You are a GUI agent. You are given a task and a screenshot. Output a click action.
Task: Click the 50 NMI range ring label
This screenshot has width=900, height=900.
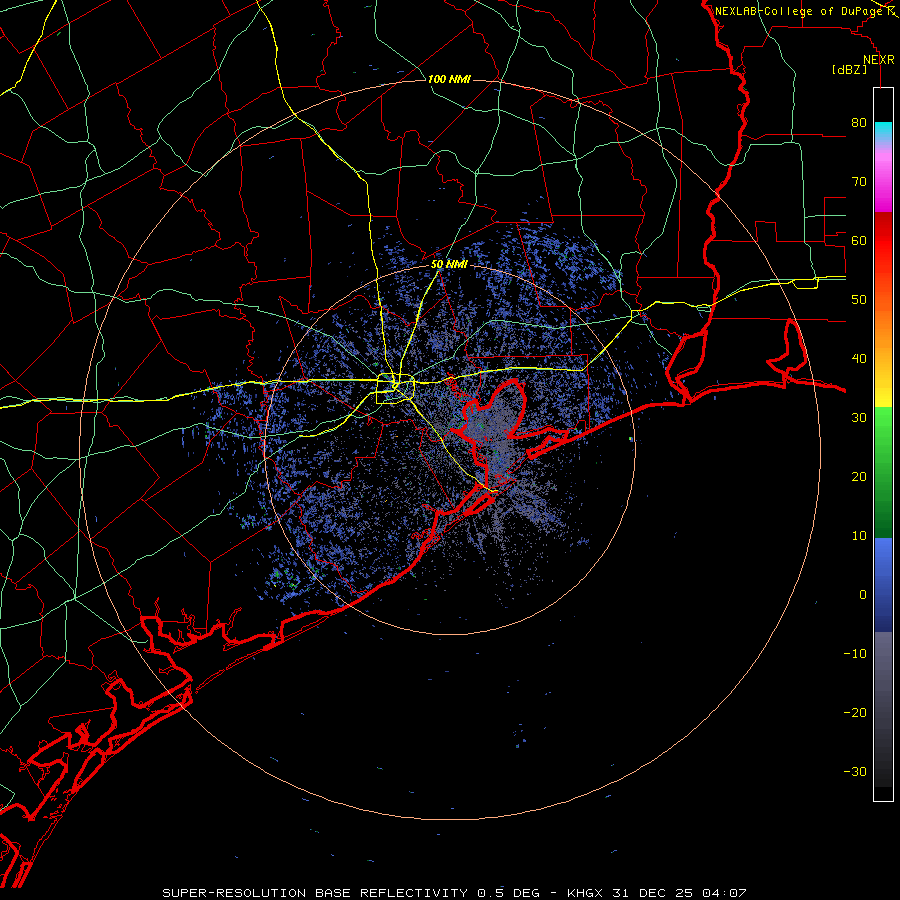pyautogui.click(x=449, y=264)
